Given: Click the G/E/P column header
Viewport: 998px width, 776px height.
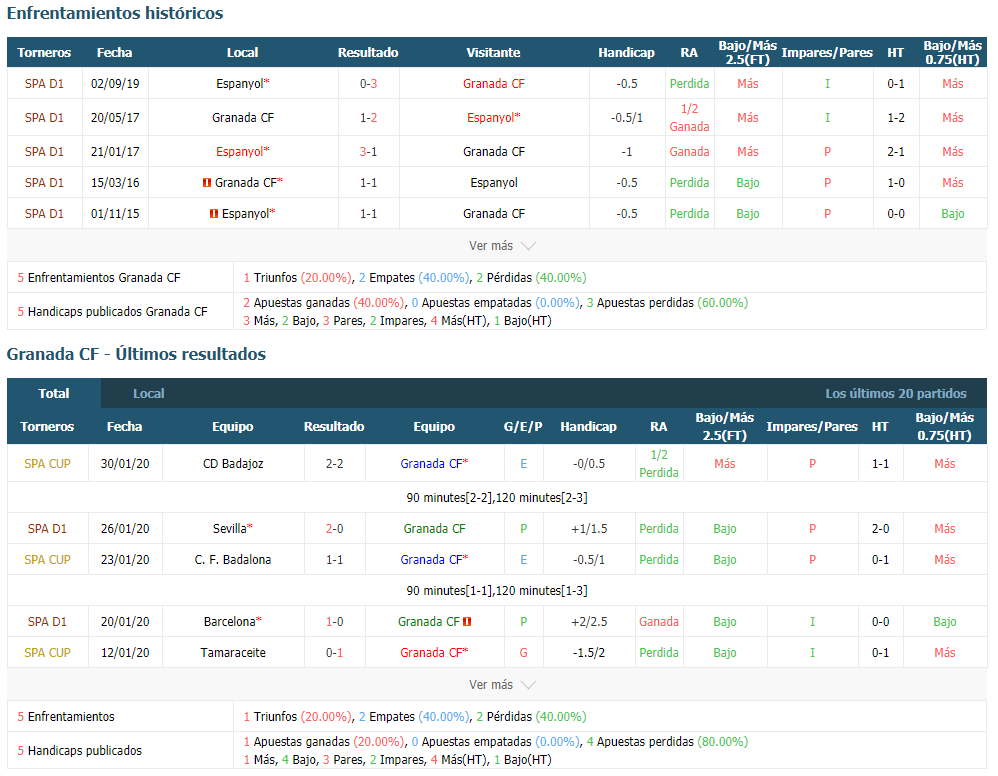Looking at the screenshot, I should 523,427.
